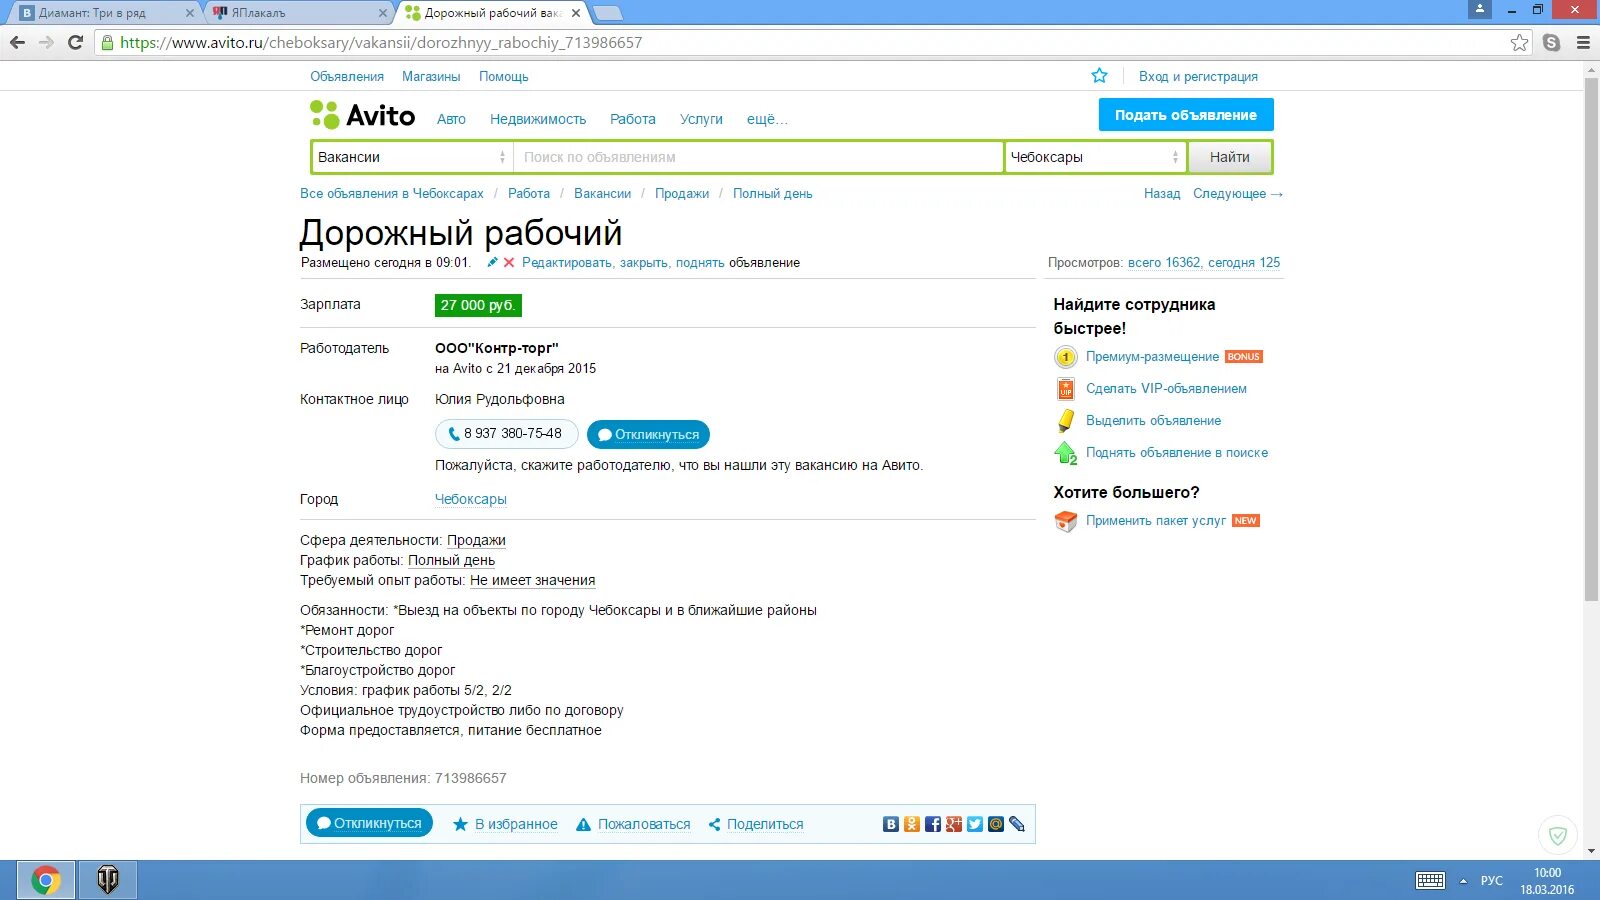Open a new browser tab
Viewport: 1600px width, 900px height.
tap(607, 13)
